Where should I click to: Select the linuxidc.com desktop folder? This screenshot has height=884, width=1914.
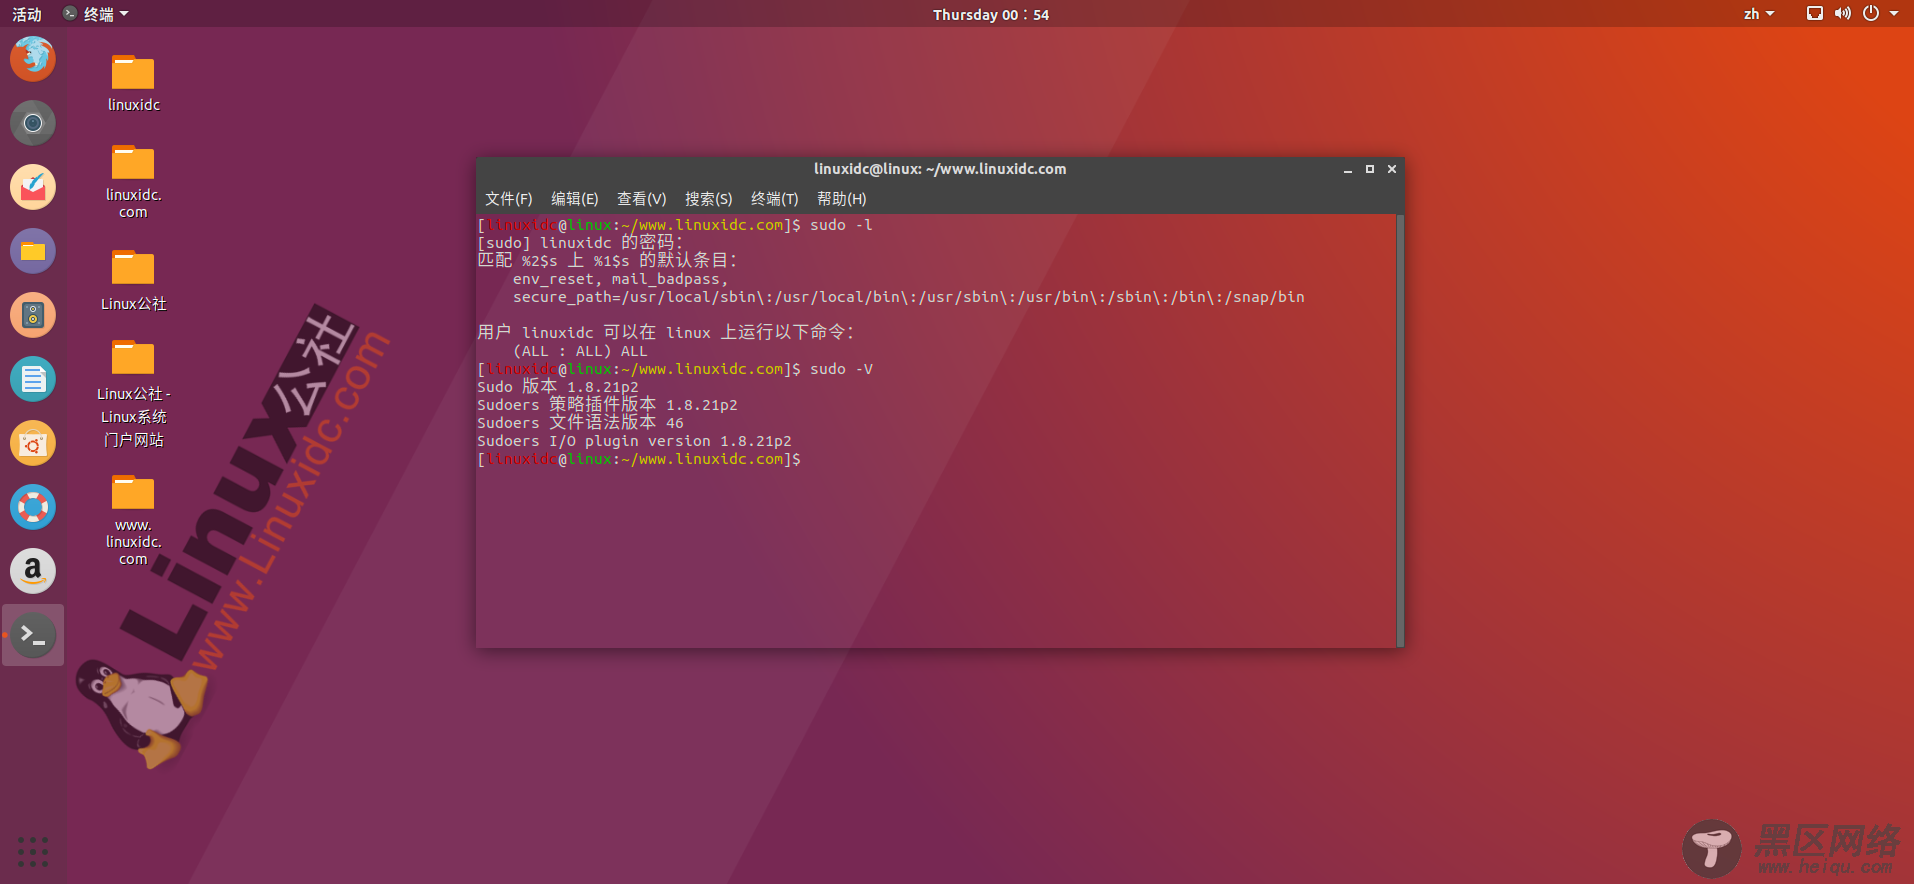pyautogui.click(x=133, y=181)
